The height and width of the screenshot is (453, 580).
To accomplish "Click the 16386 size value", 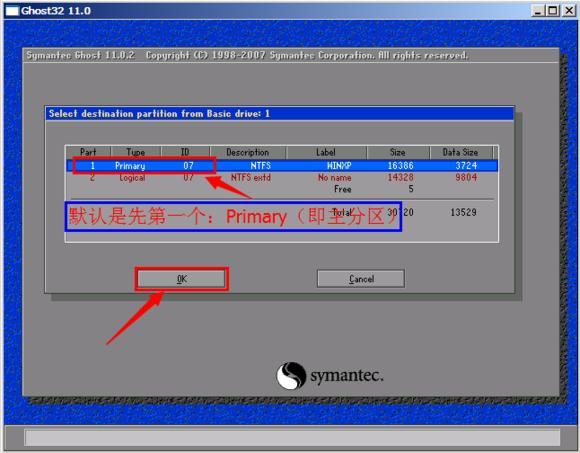I will [401, 166].
